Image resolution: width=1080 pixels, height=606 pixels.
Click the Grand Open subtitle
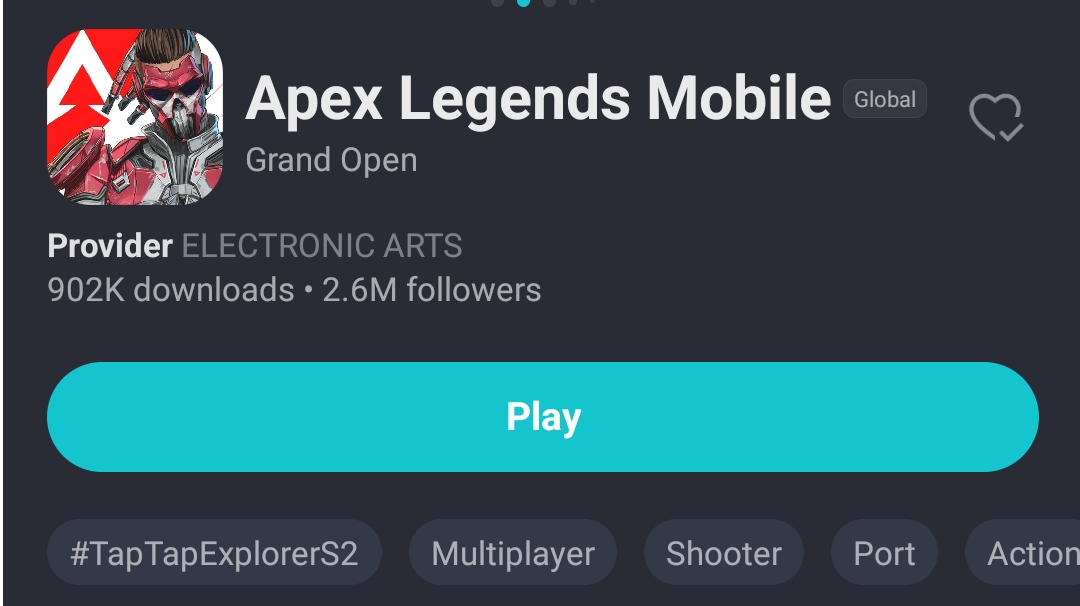(x=331, y=160)
